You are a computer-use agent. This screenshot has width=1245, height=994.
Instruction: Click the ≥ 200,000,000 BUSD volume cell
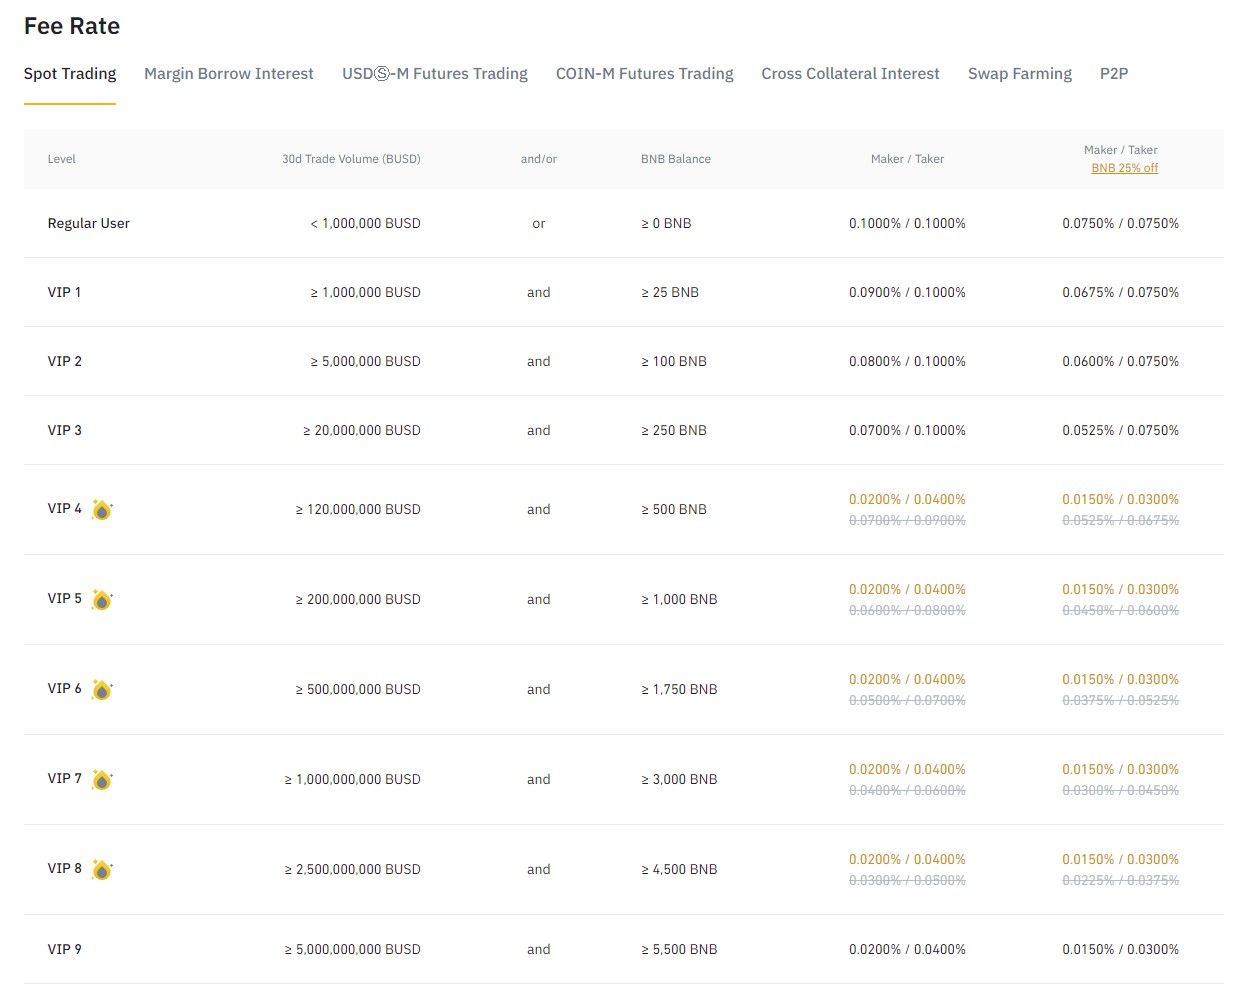point(358,600)
